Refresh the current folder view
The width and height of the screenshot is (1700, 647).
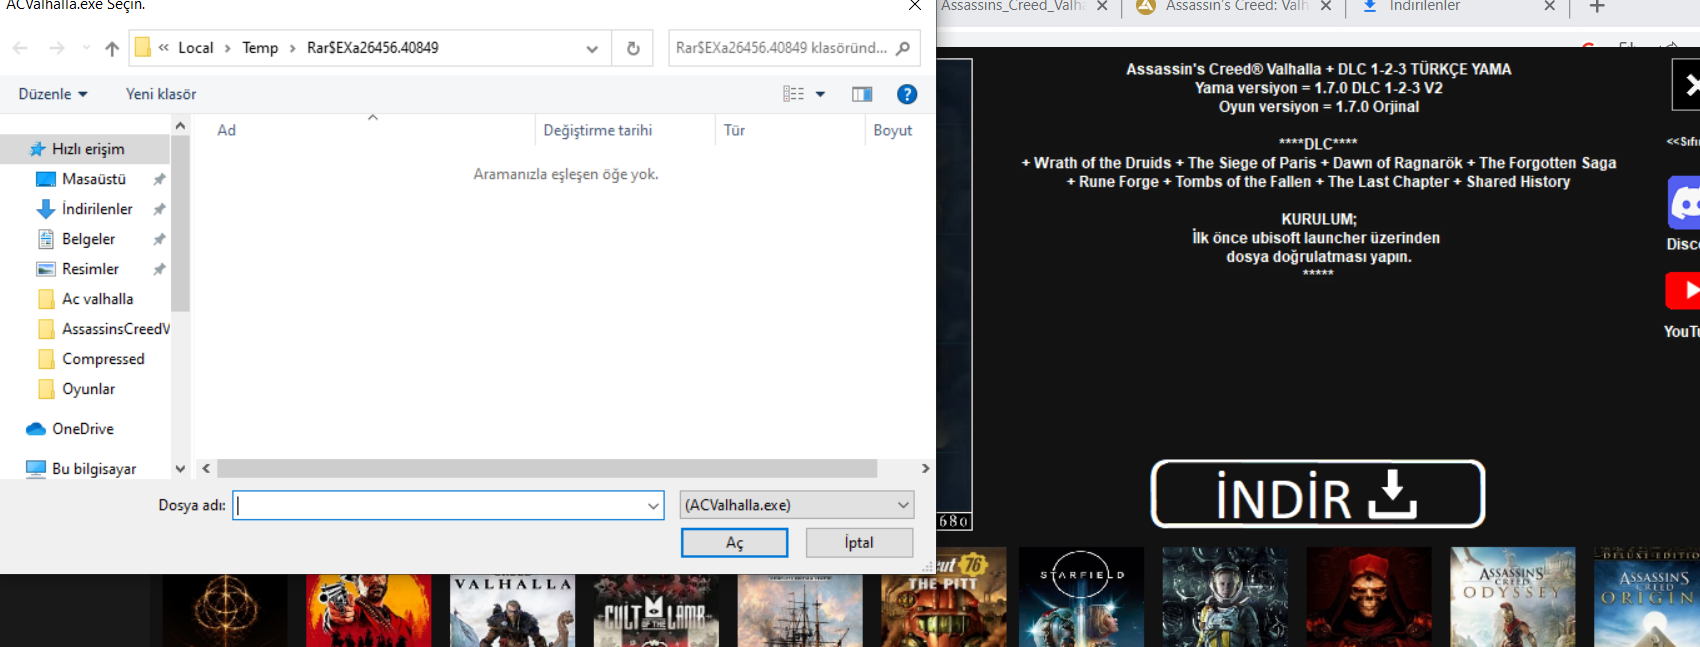coord(633,48)
